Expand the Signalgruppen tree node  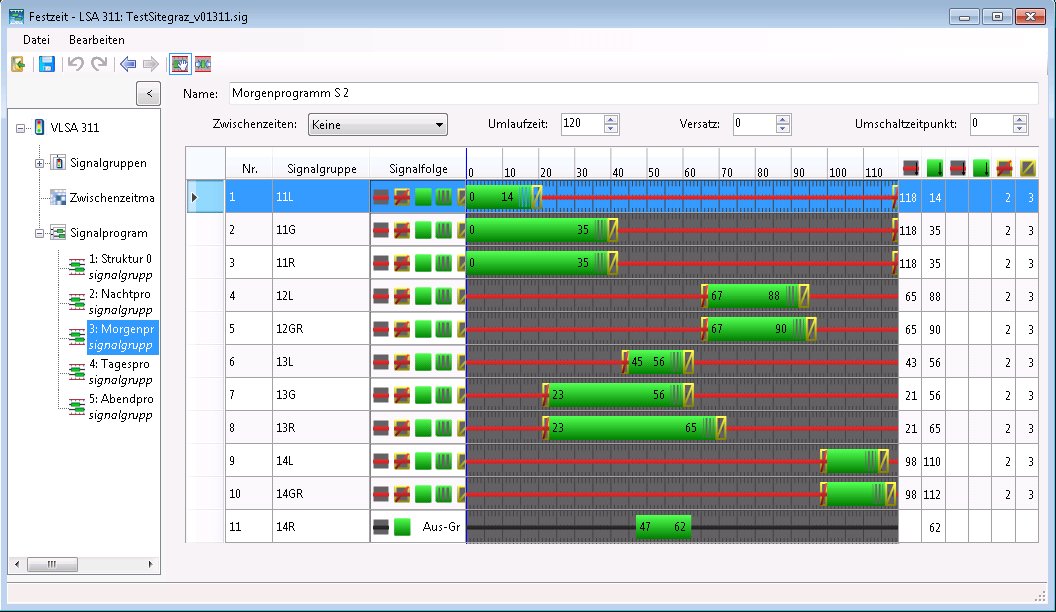pos(40,163)
